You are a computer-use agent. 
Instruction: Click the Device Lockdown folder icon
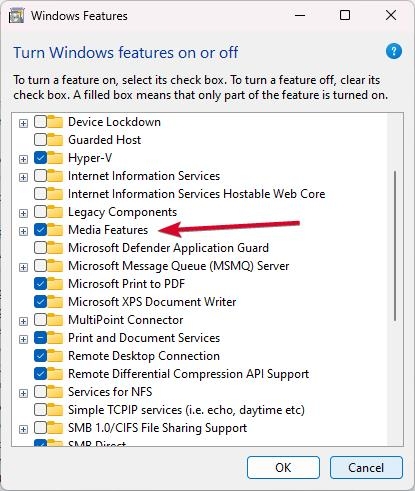coord(55,122)
